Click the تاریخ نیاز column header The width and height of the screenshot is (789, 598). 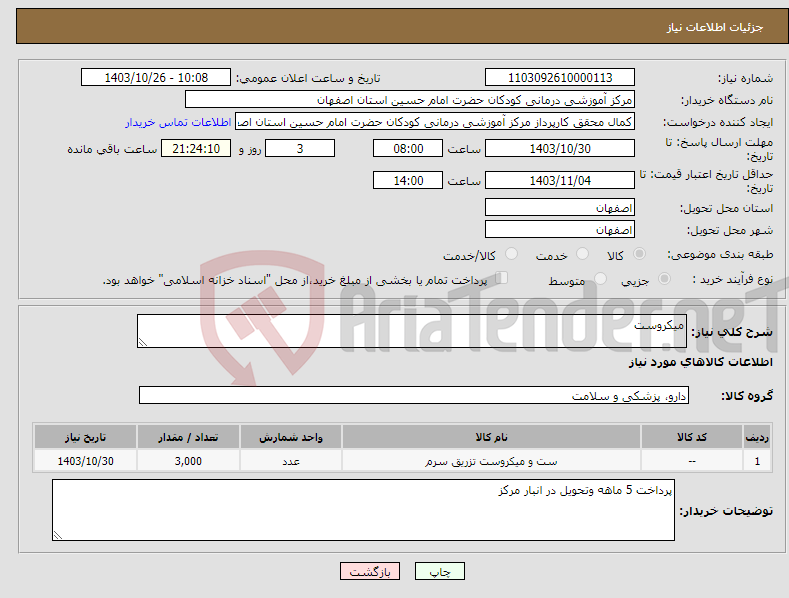tap(86, 437)
